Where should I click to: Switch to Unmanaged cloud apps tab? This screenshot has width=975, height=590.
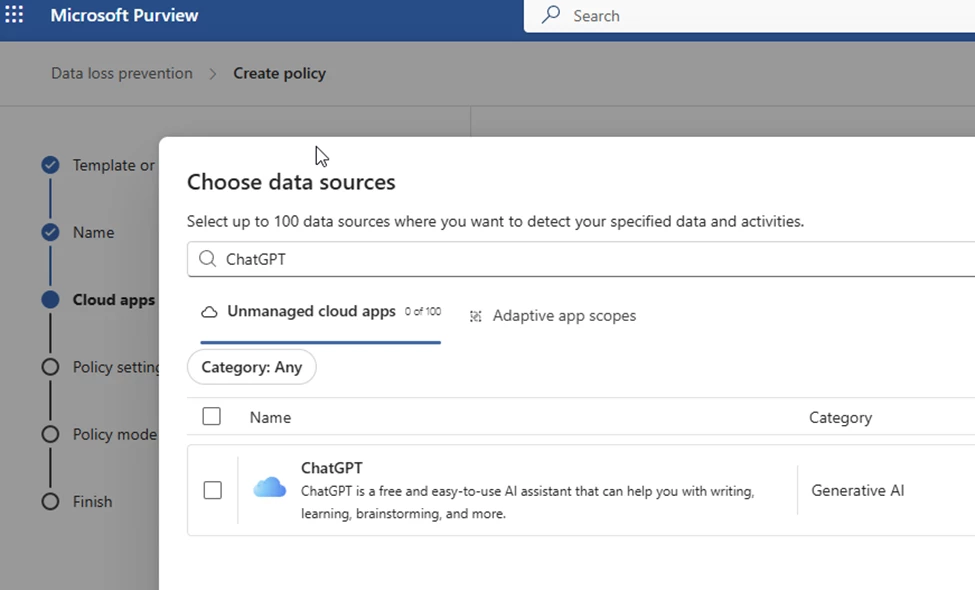pos(311,312)
